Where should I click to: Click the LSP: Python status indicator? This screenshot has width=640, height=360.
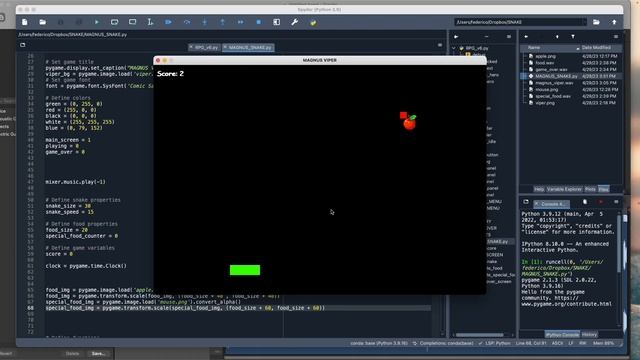pyautogui.click(x=494, y=343)
